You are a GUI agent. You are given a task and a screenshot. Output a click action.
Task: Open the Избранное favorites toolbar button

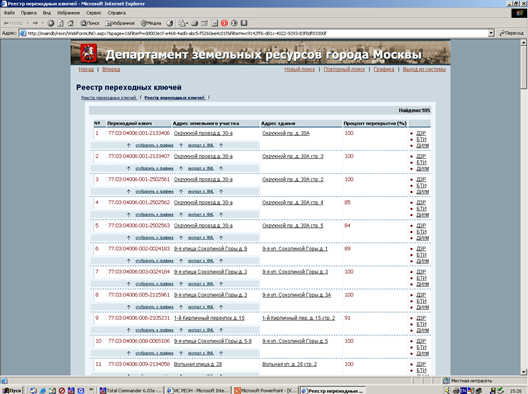pyautogui.click(x=120, y=23)
